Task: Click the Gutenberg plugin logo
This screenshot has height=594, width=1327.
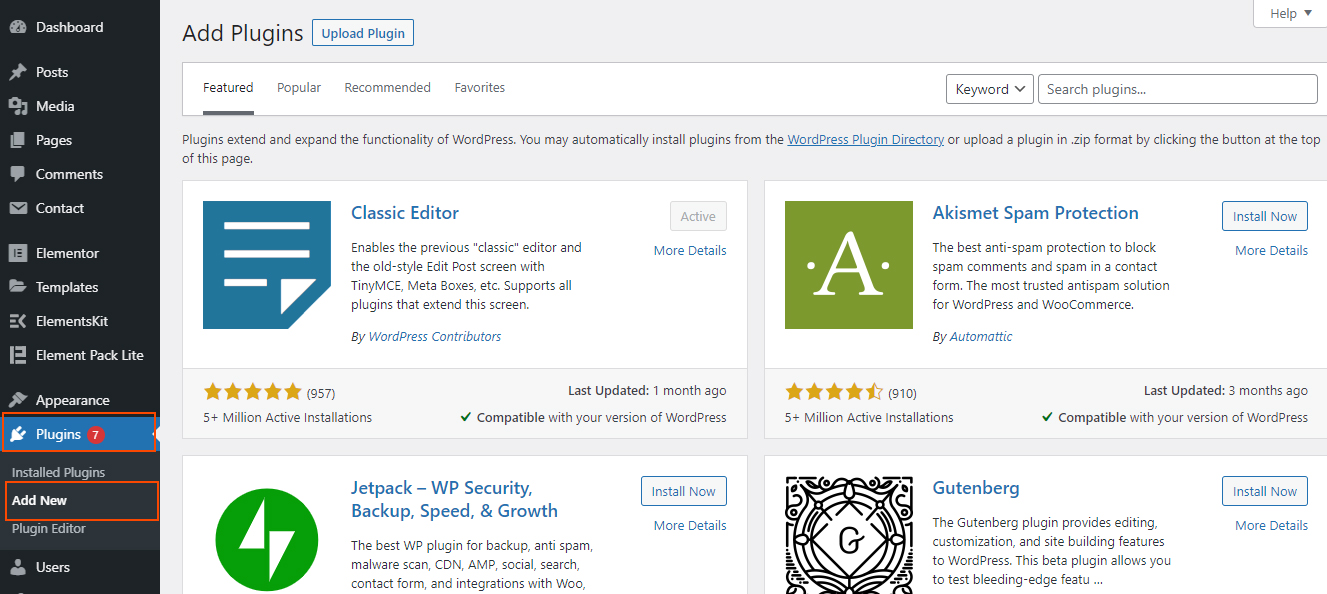Action: (x=849, y=535)
